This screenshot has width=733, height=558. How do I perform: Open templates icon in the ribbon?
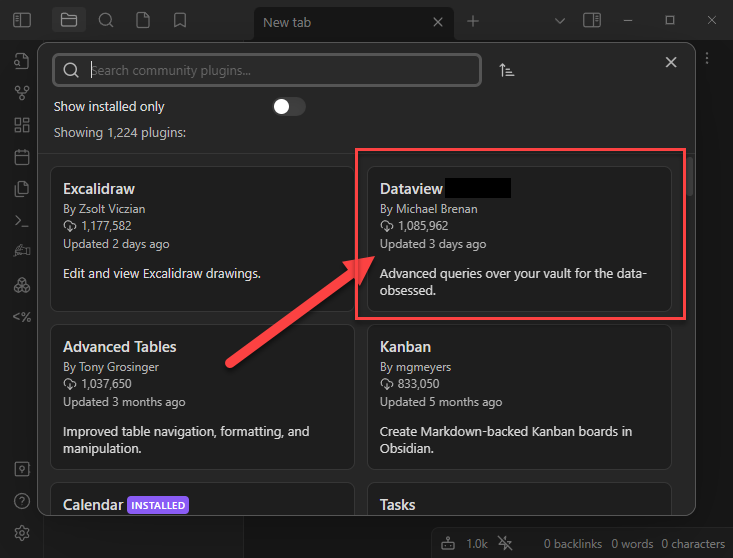tap(22, 189)
